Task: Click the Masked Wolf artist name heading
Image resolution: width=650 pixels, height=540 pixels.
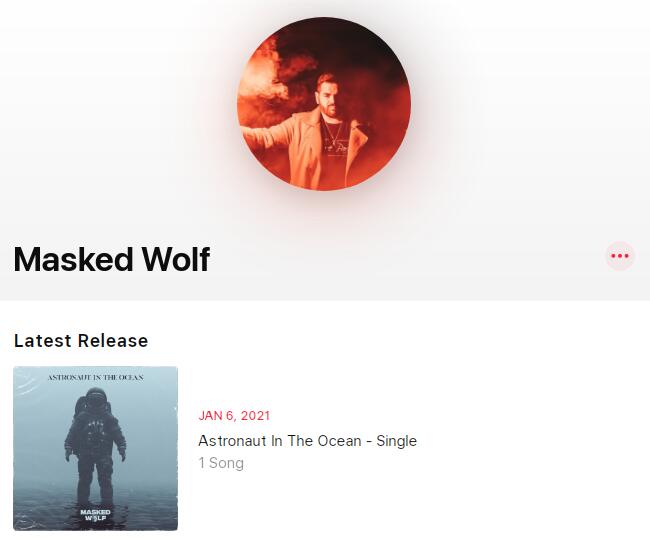Action: 112,259
